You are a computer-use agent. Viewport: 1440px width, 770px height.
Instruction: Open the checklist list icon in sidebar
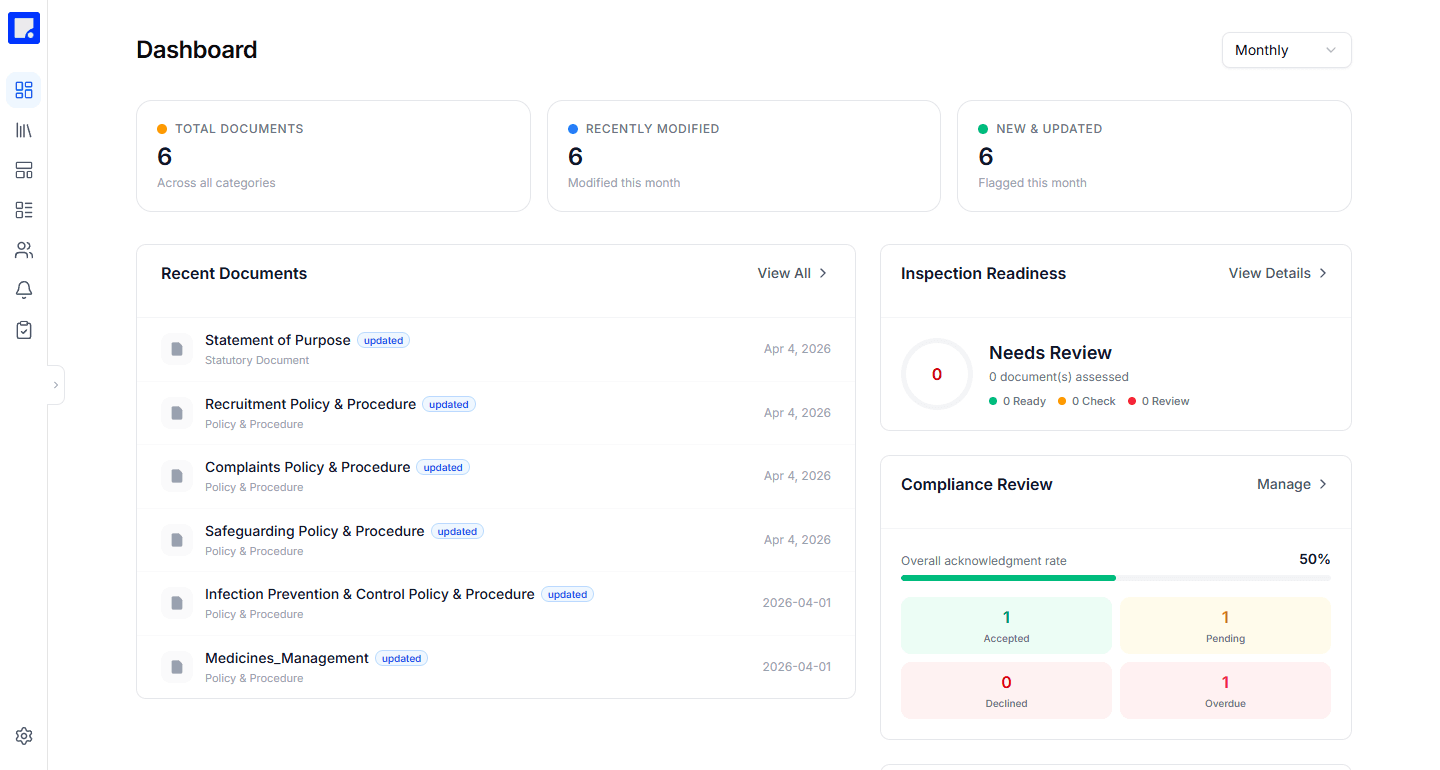pos(24,210)
